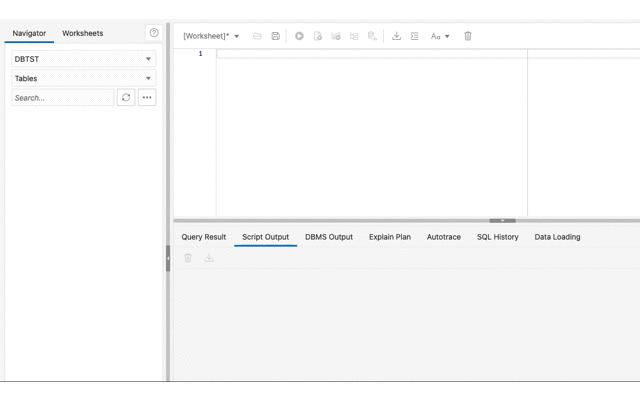Viewport: 640px width, 400px height.
Task: Open the text case Aa dropdown
Action: click(x=440, y=36)
